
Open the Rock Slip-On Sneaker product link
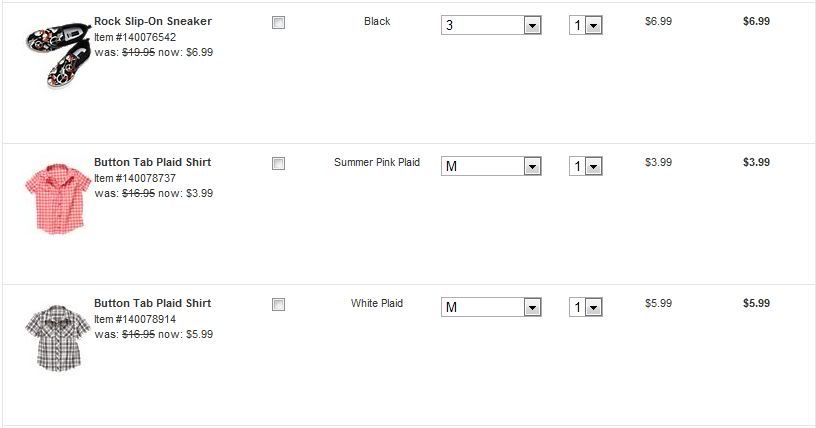[x=152, y=21]
